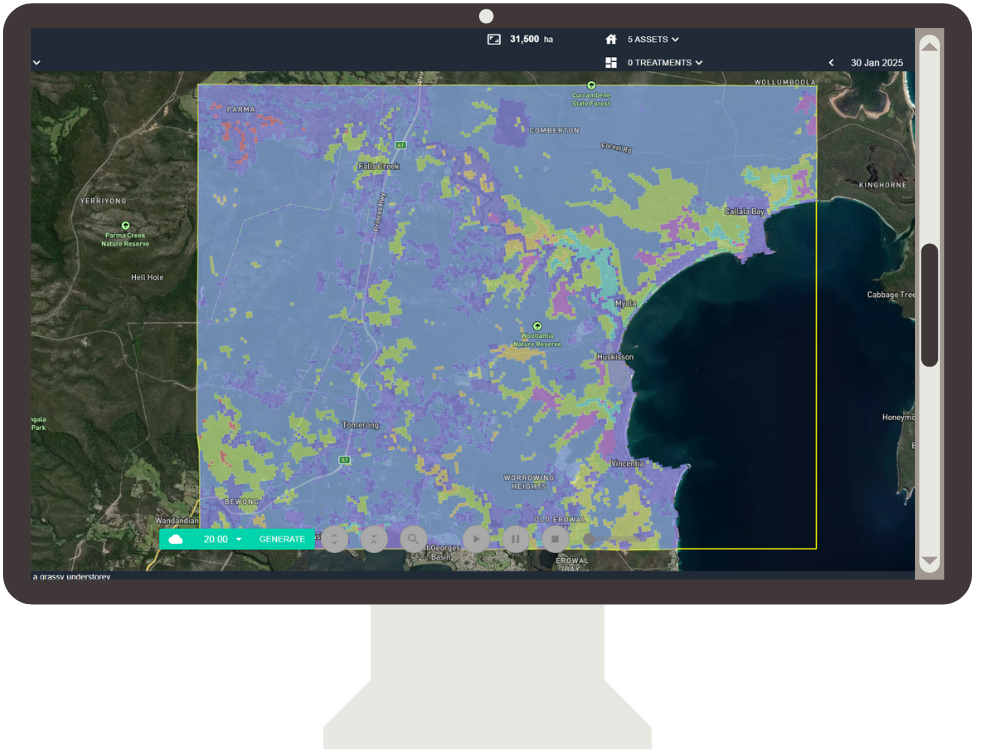This screenshot has width=1000, height=750.
Task: Click the Vincentia map label
Action: click(627, 464)
